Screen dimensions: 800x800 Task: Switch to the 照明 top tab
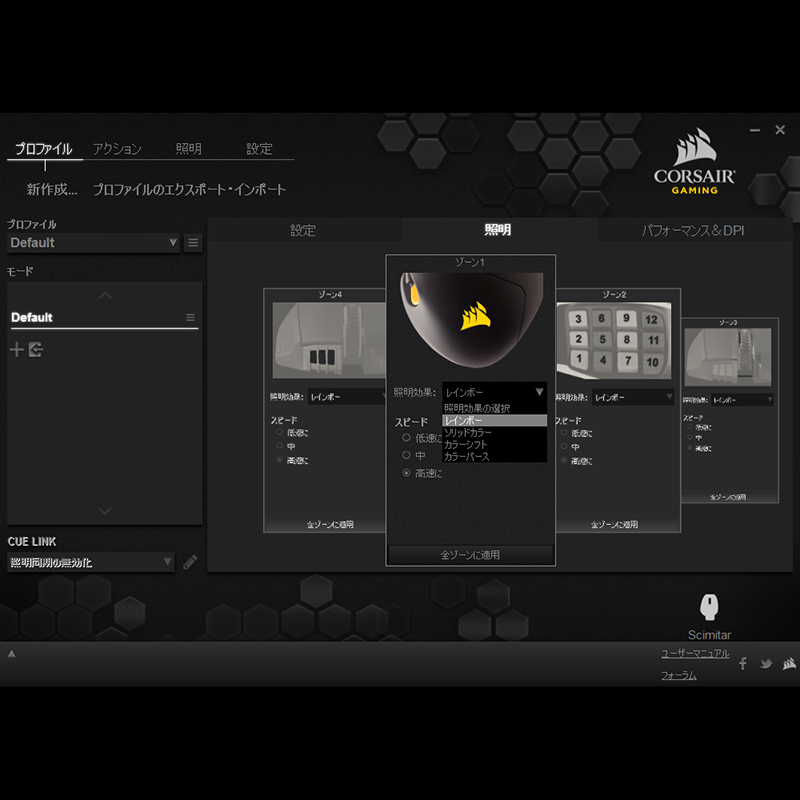tap(189, 148)
